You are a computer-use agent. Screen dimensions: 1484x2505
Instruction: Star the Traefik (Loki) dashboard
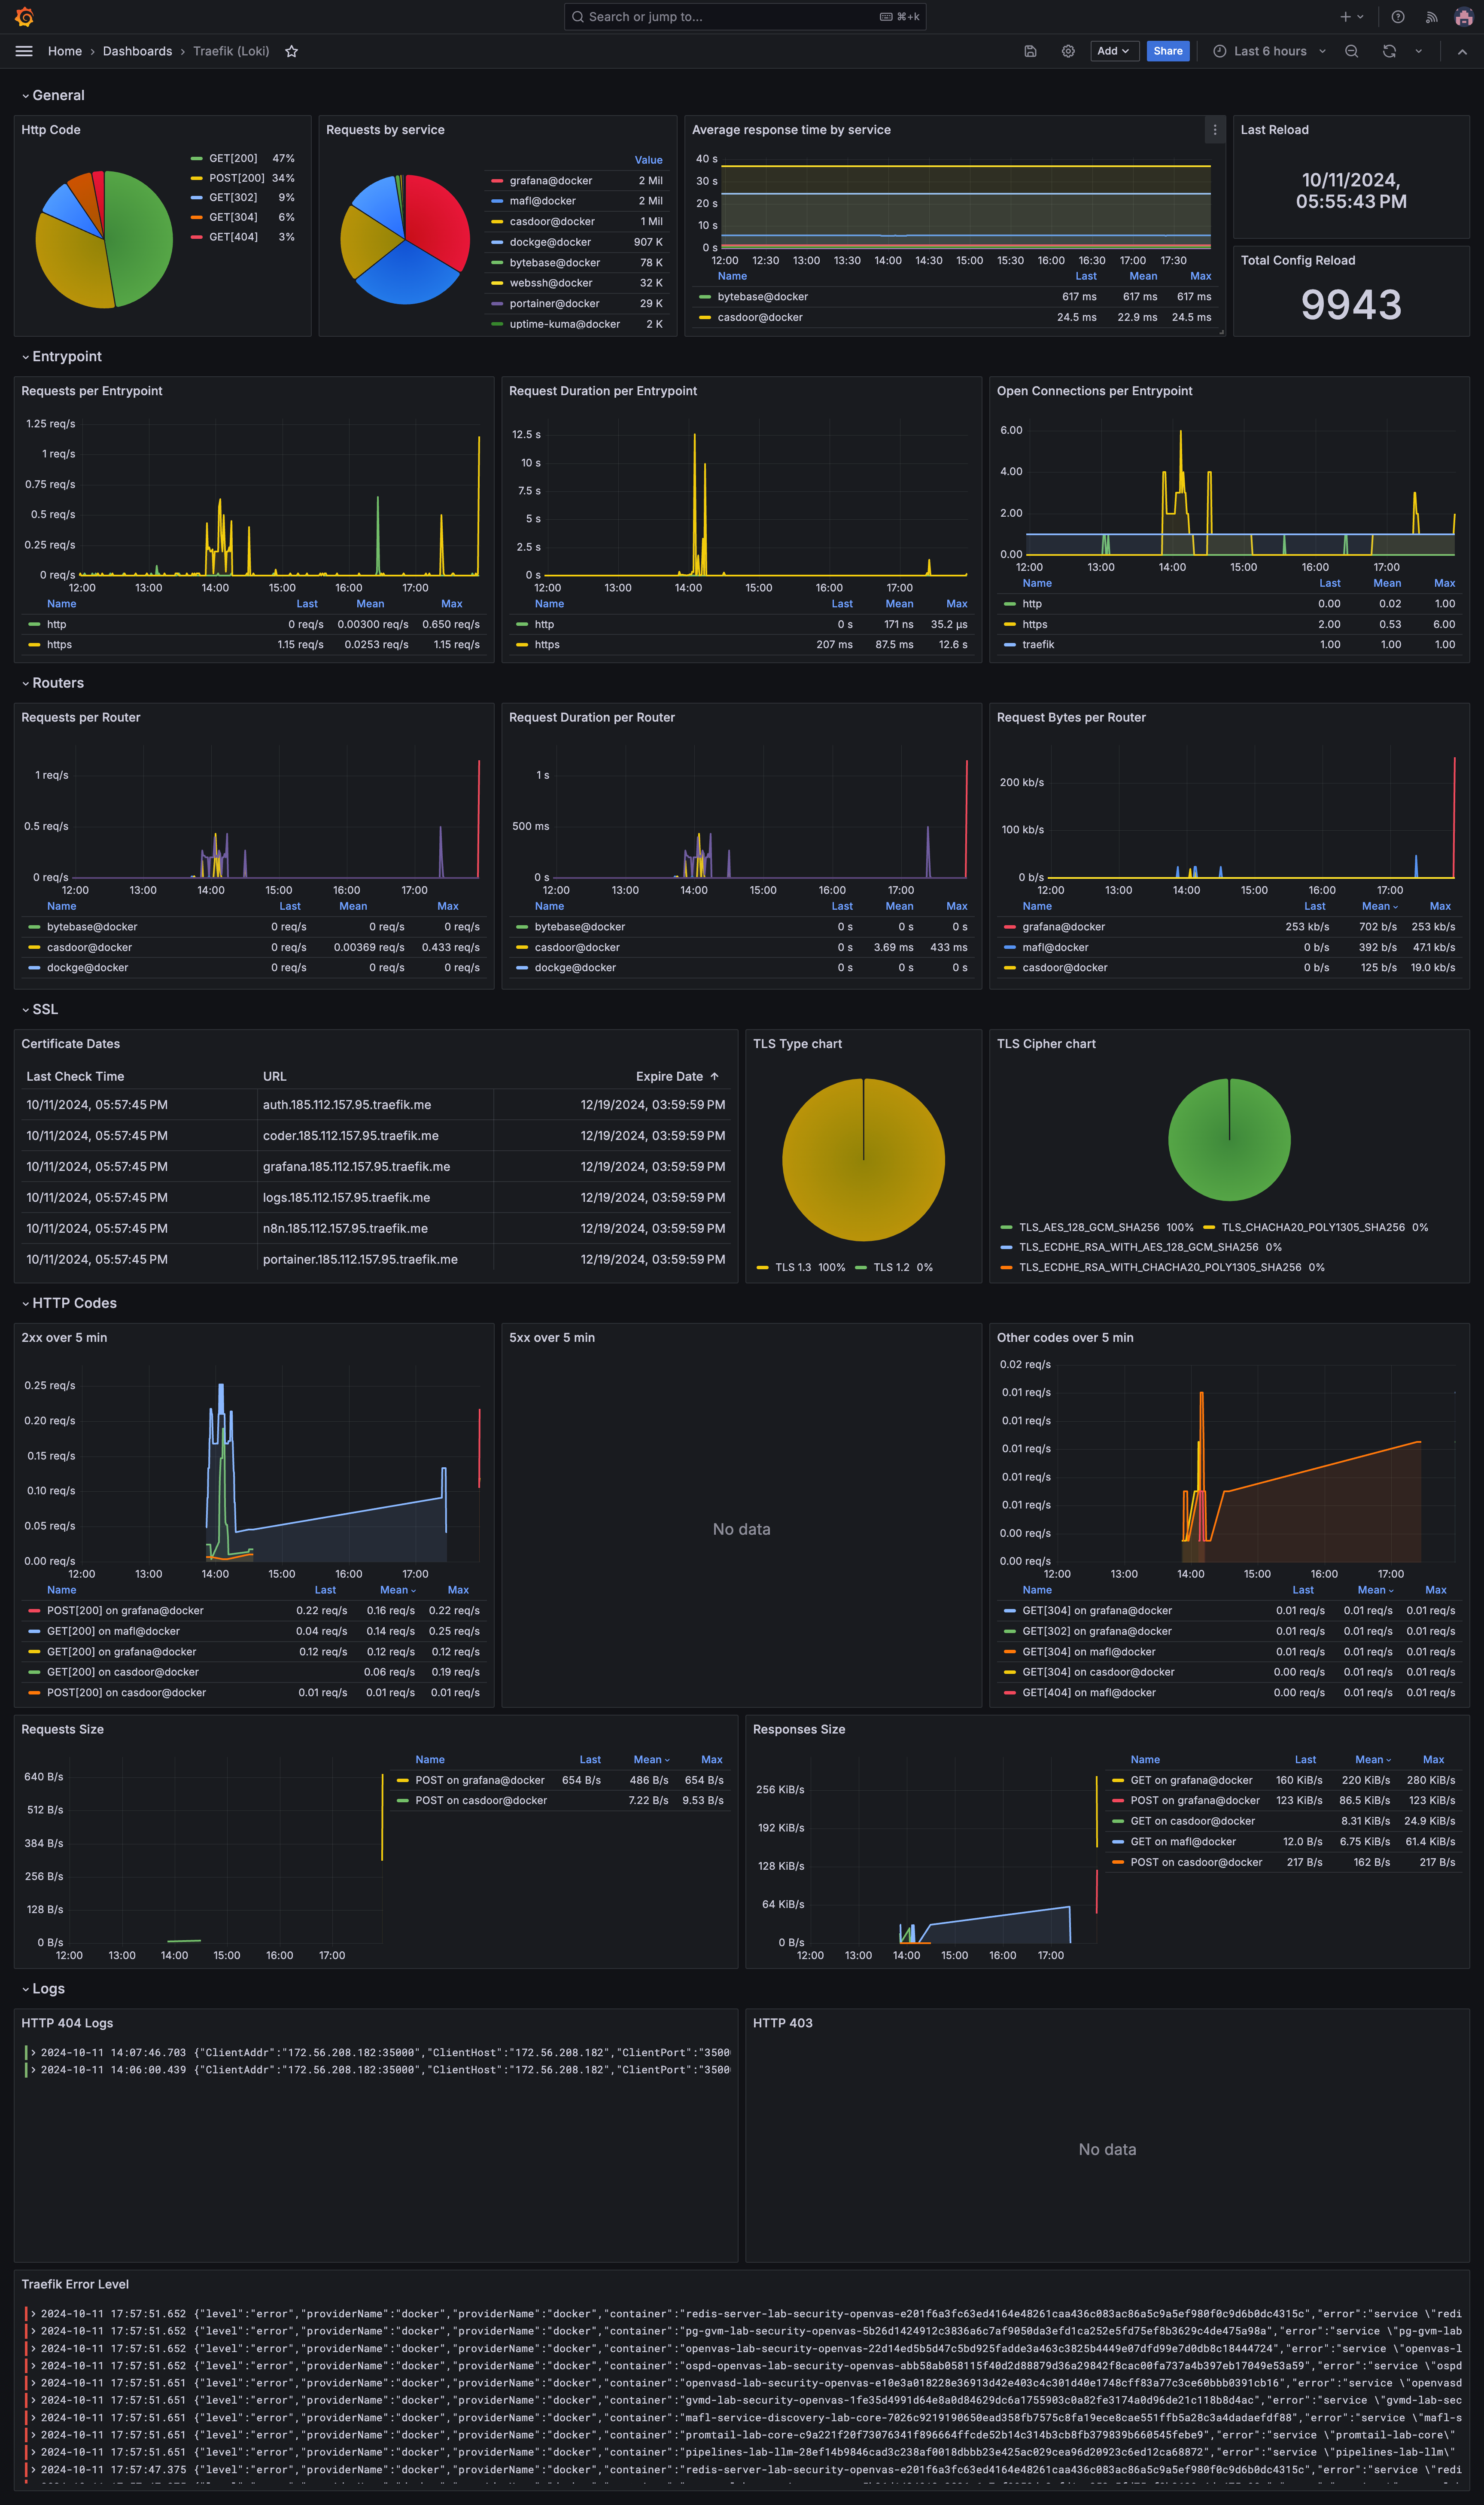pos(292,51)
